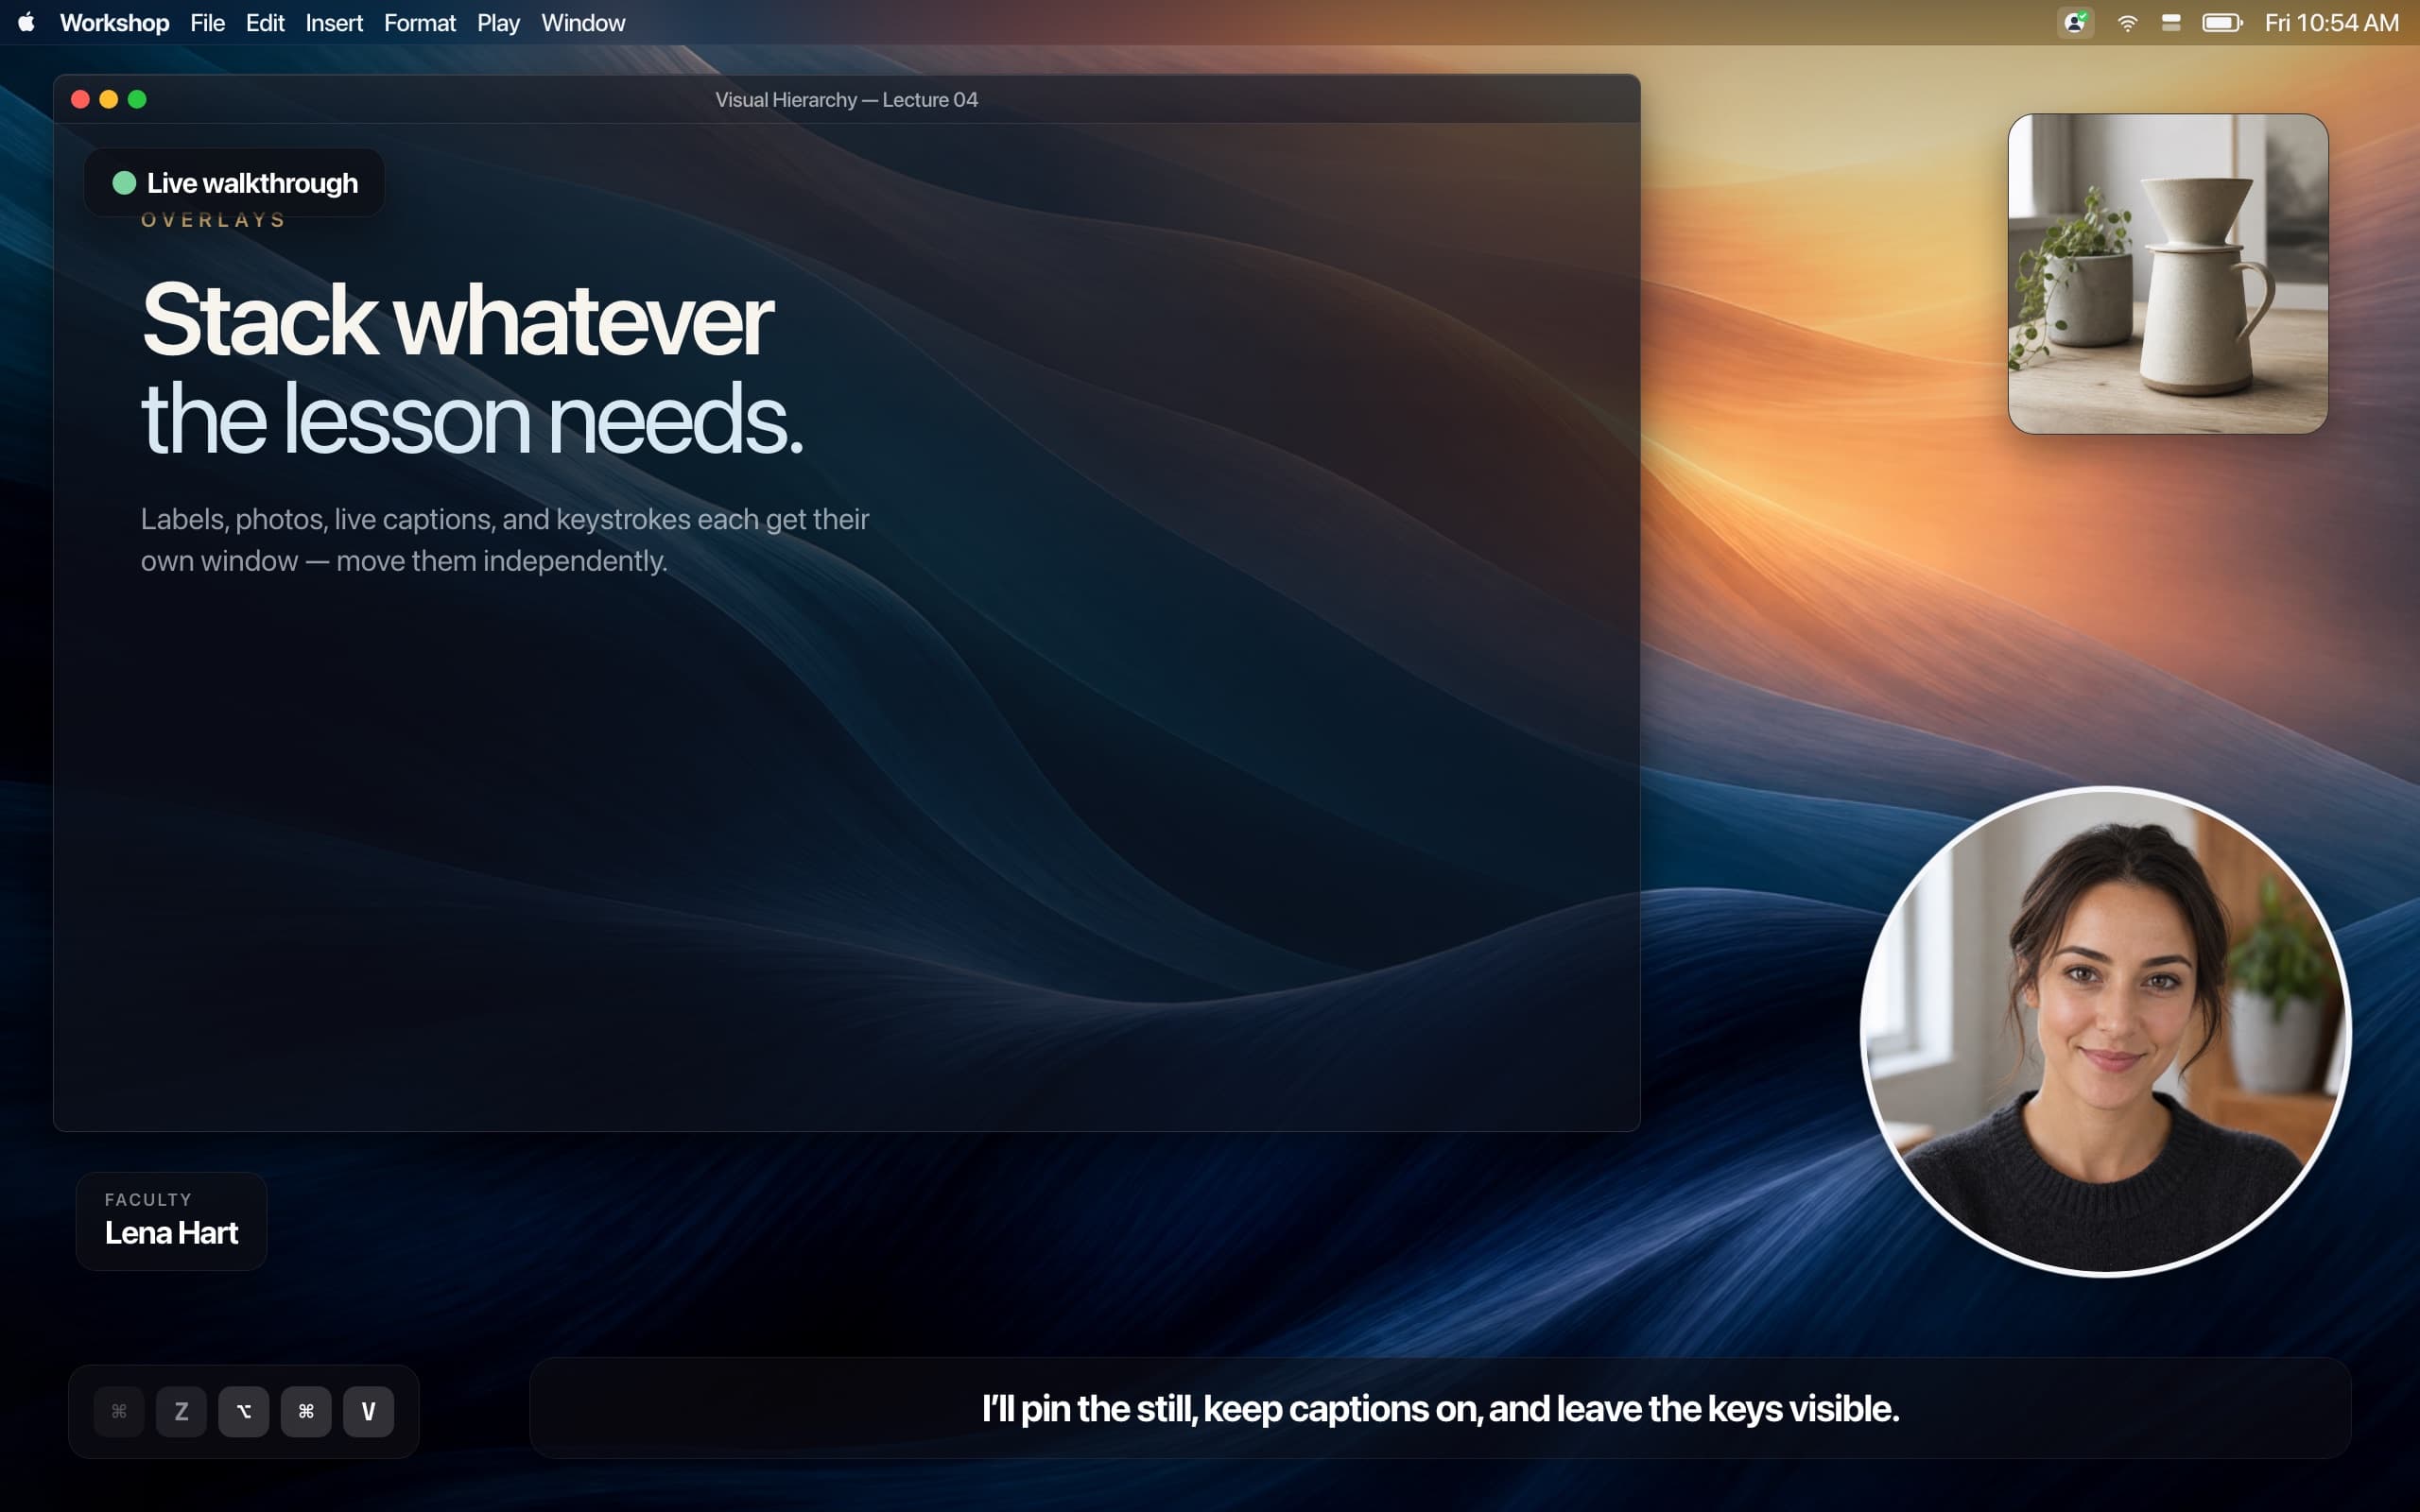Click the 'the lesson needs.' headline line
The width and height of the screenshot is (2420, 1512).
tap(472, 420)
